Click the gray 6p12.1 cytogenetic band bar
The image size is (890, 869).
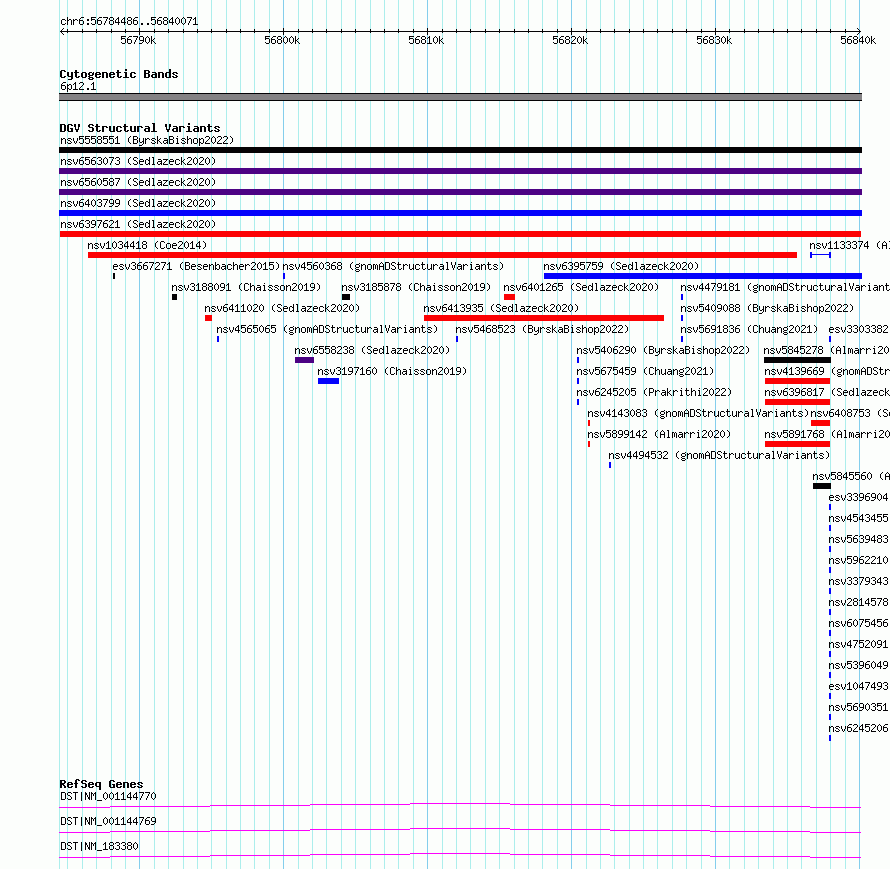(x=460, y=97)
